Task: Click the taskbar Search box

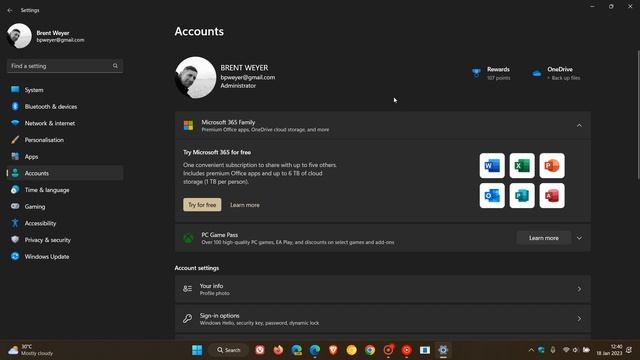Action: 228,350
